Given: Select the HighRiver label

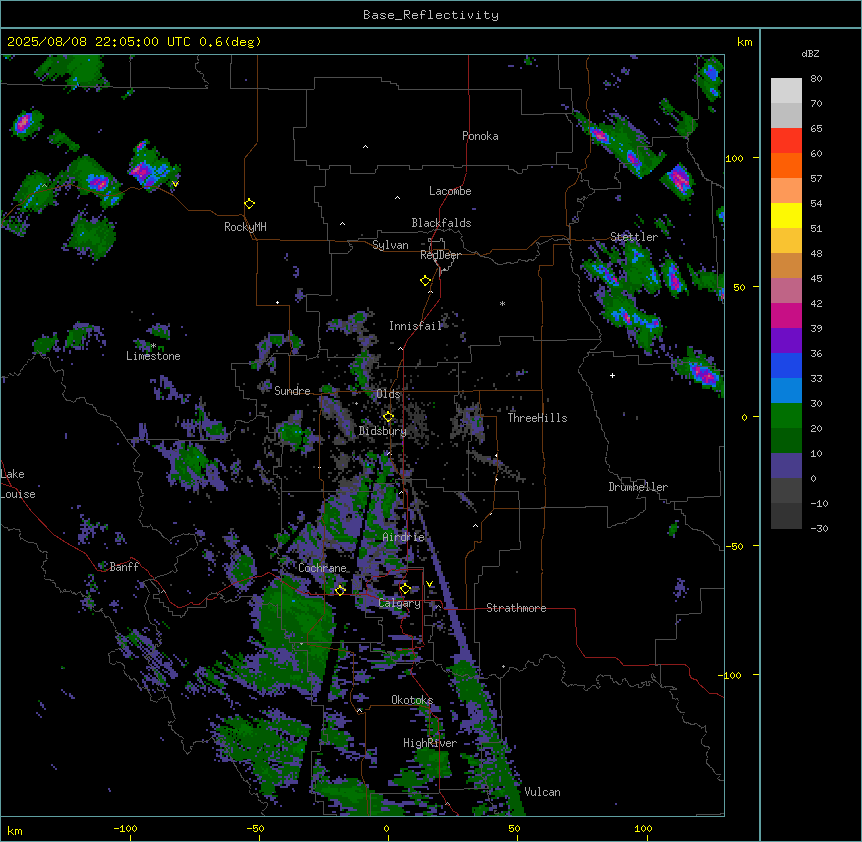Looking at the screenshot, I should [430, 743].
